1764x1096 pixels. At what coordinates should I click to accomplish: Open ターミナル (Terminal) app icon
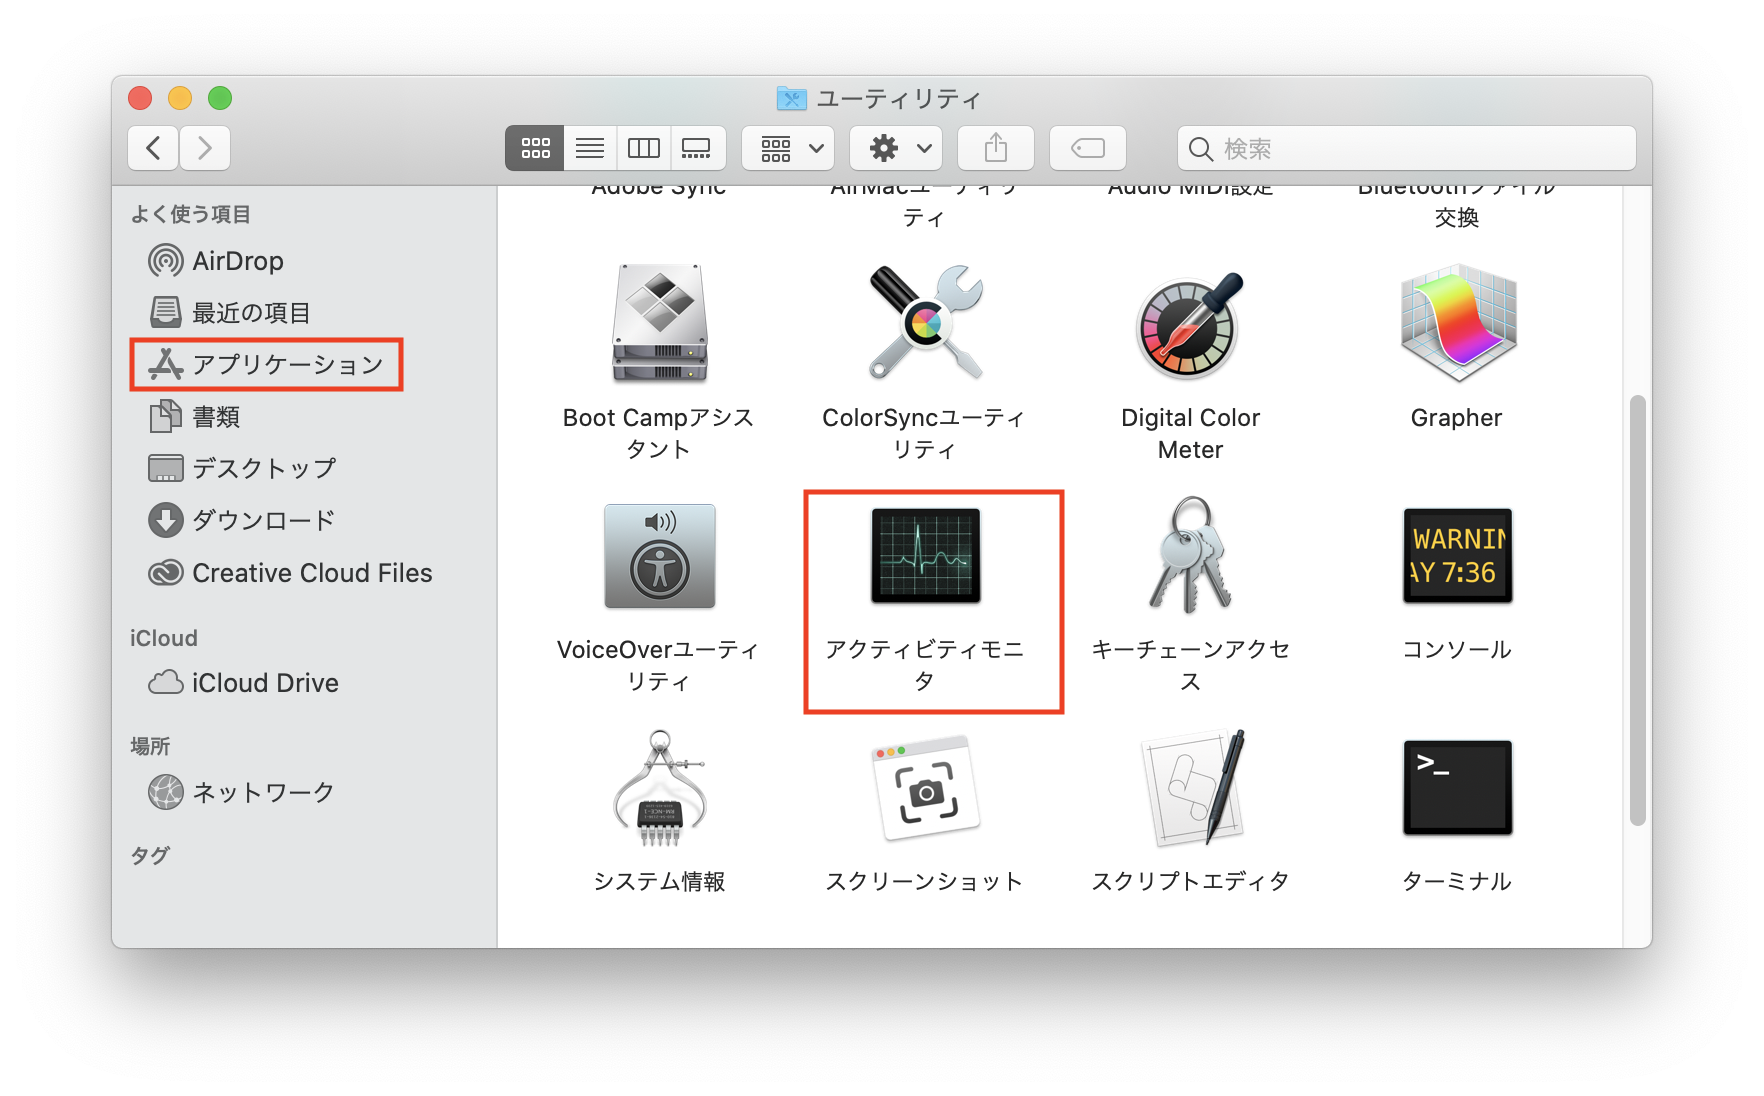(1458, 788)
